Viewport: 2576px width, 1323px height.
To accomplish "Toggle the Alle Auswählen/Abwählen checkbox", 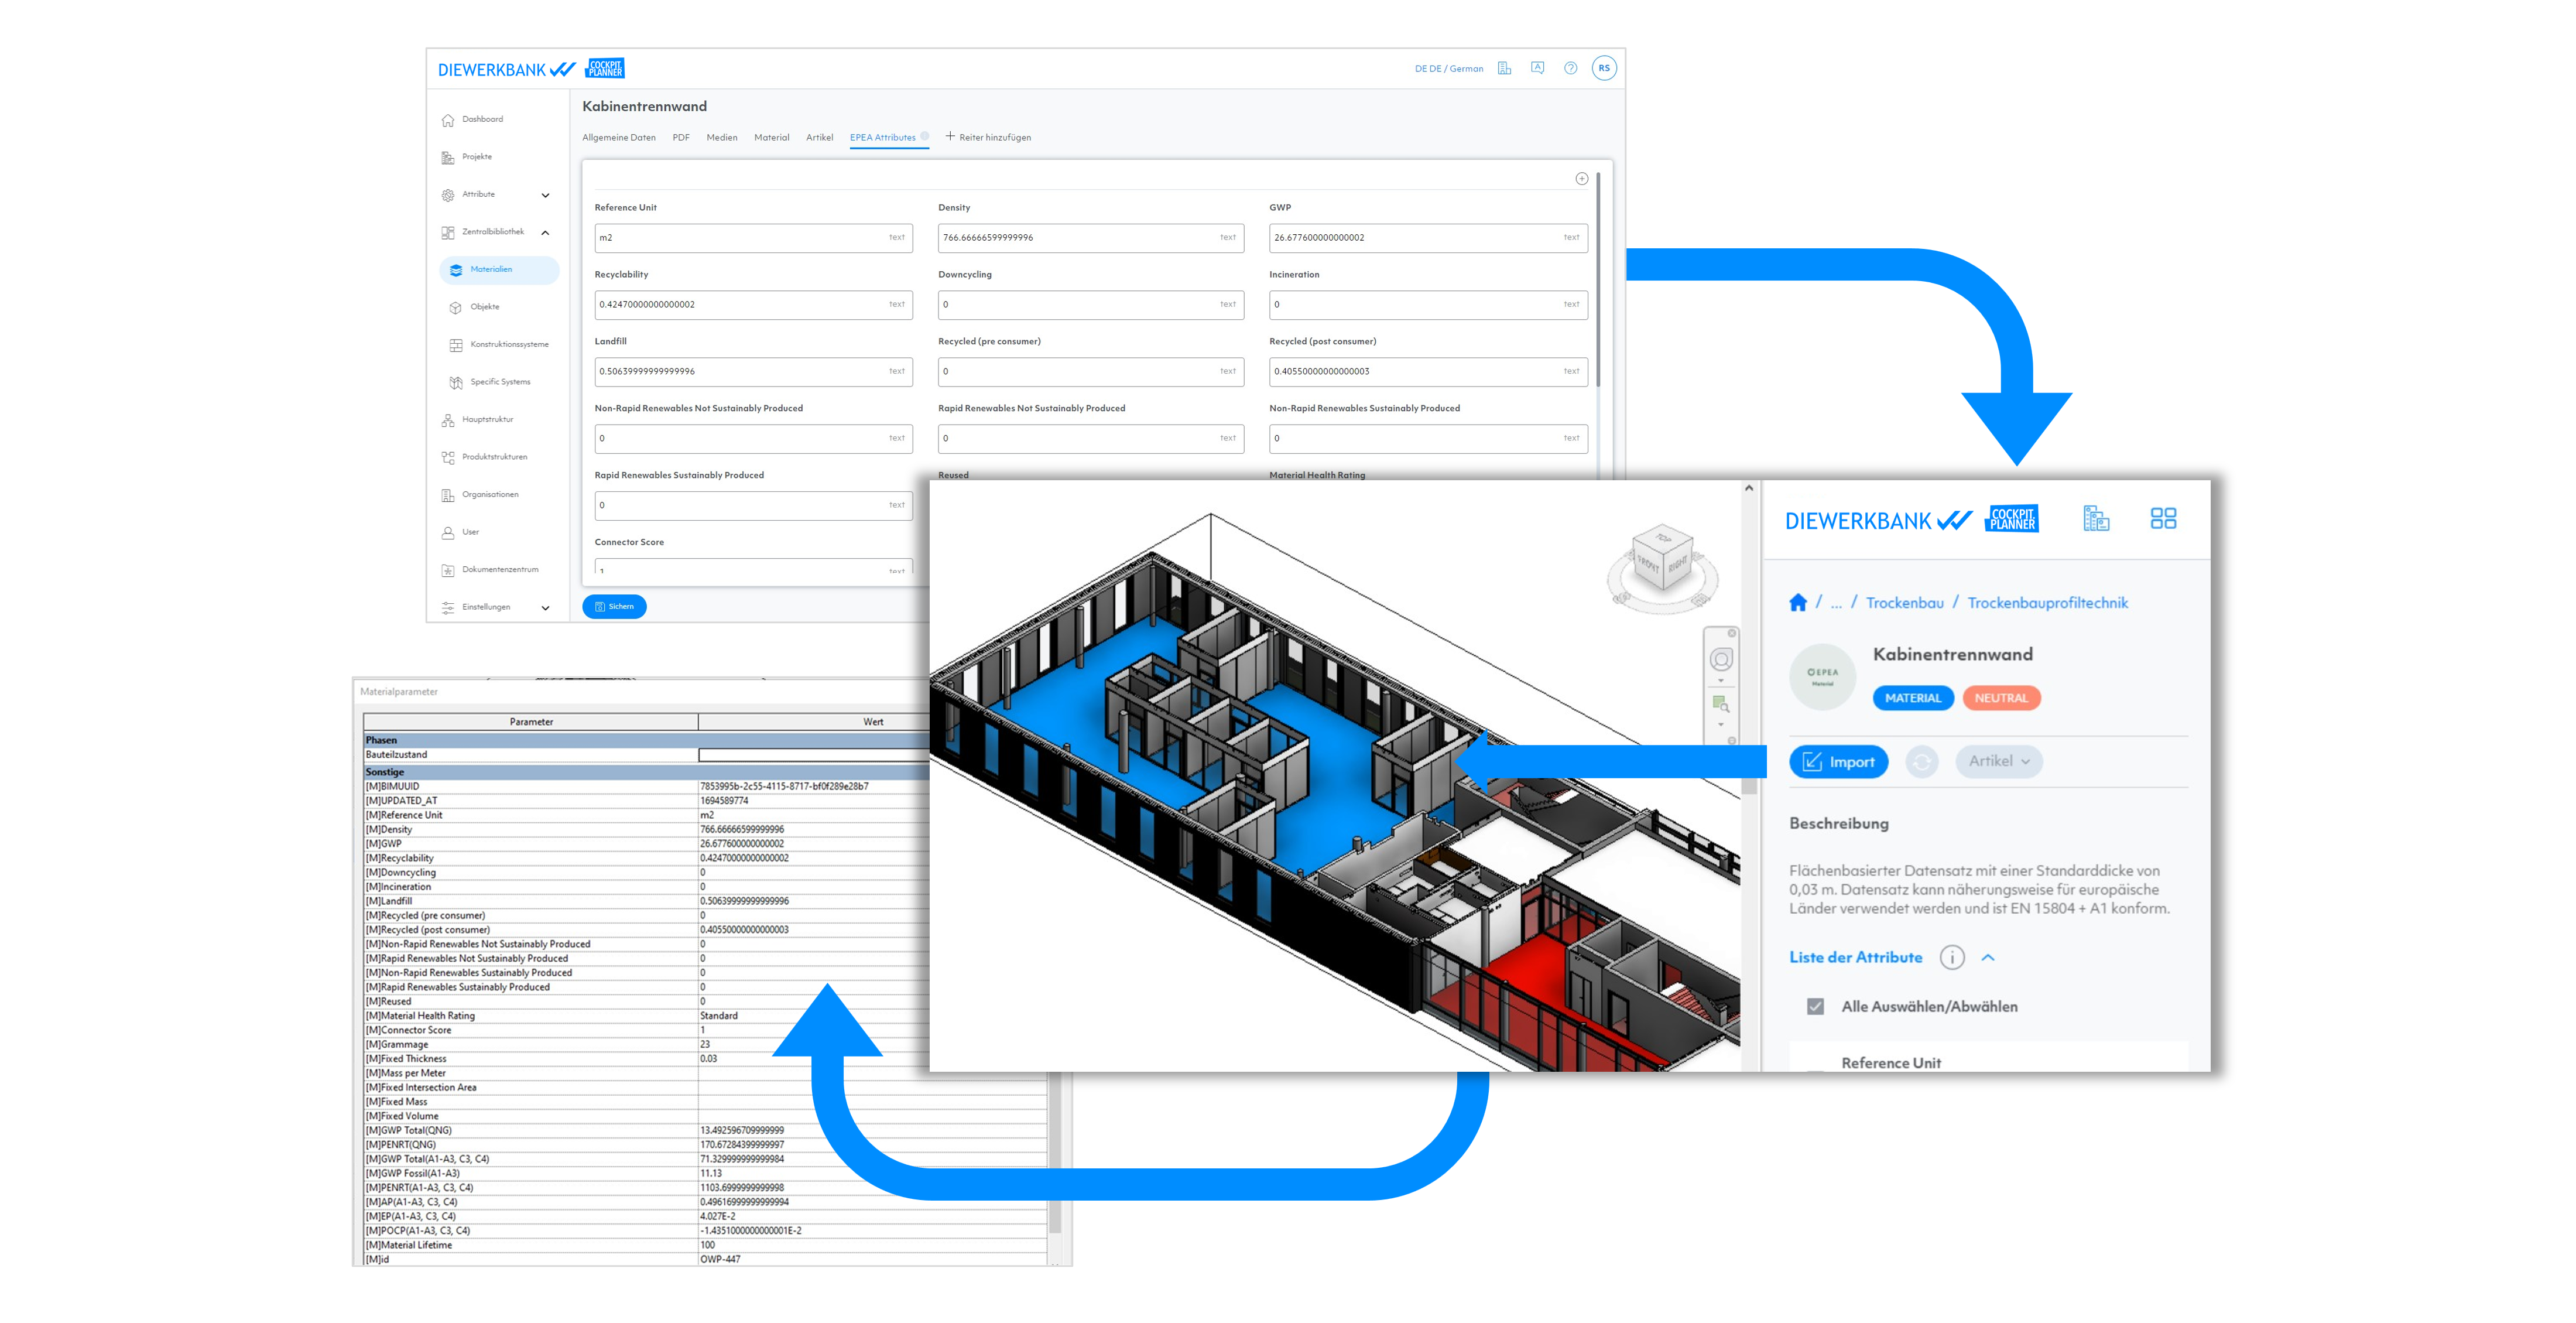I will pyautogui.click(x=1814, y=1007).
